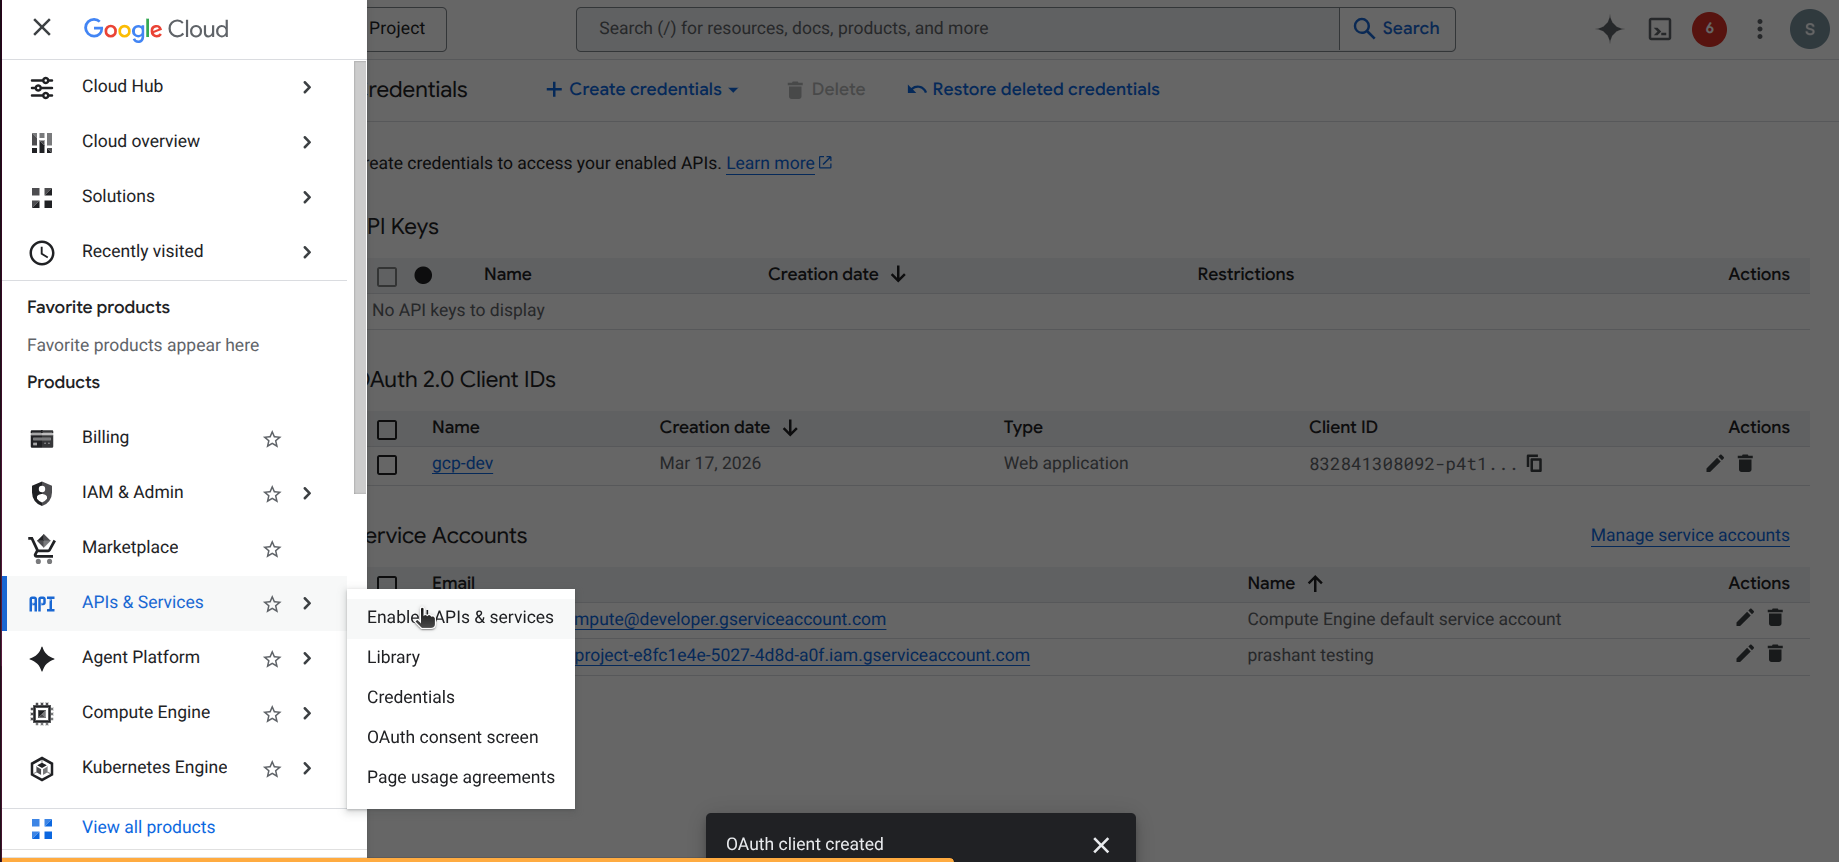Follow the Learn more link
Viewport: 1839px width, 862px height.
(x=779, y=163)
